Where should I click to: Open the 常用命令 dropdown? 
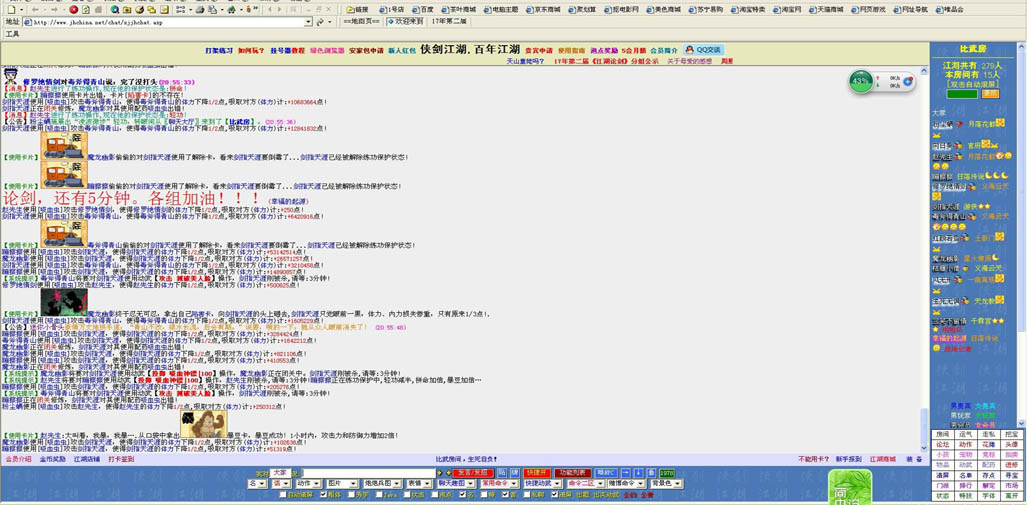500,483
